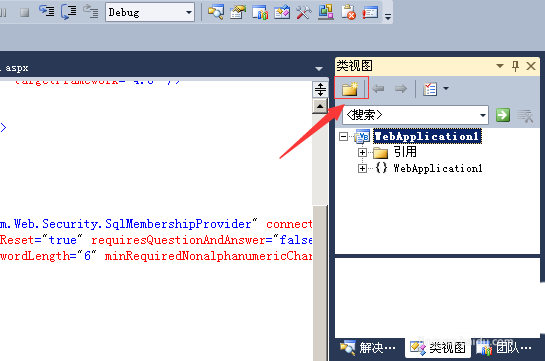This screenshot has height=361, width=545.
Task: Click the editor scroll up arrow
Action: click(320, 106)
